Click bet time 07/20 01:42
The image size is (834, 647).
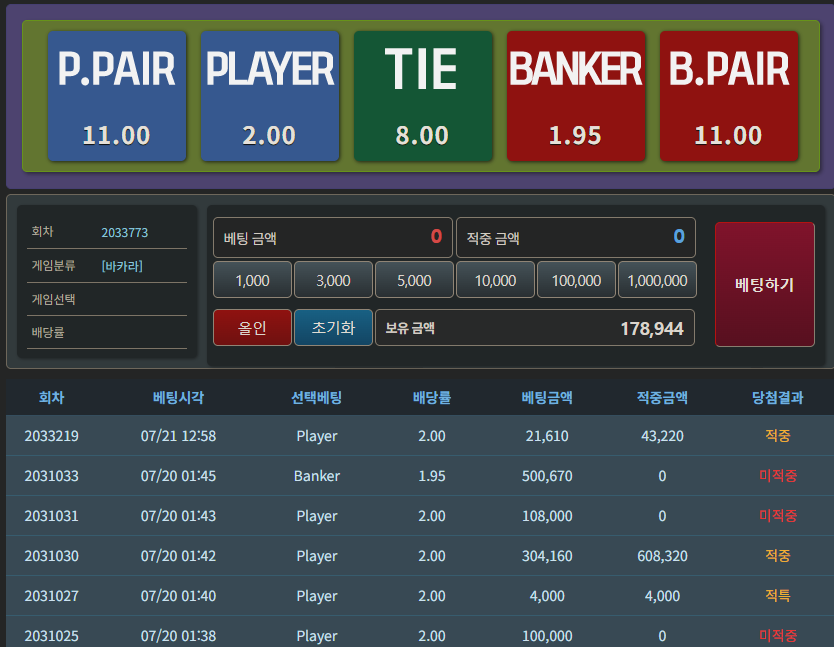pyautogui.click(x=178, y=556)
